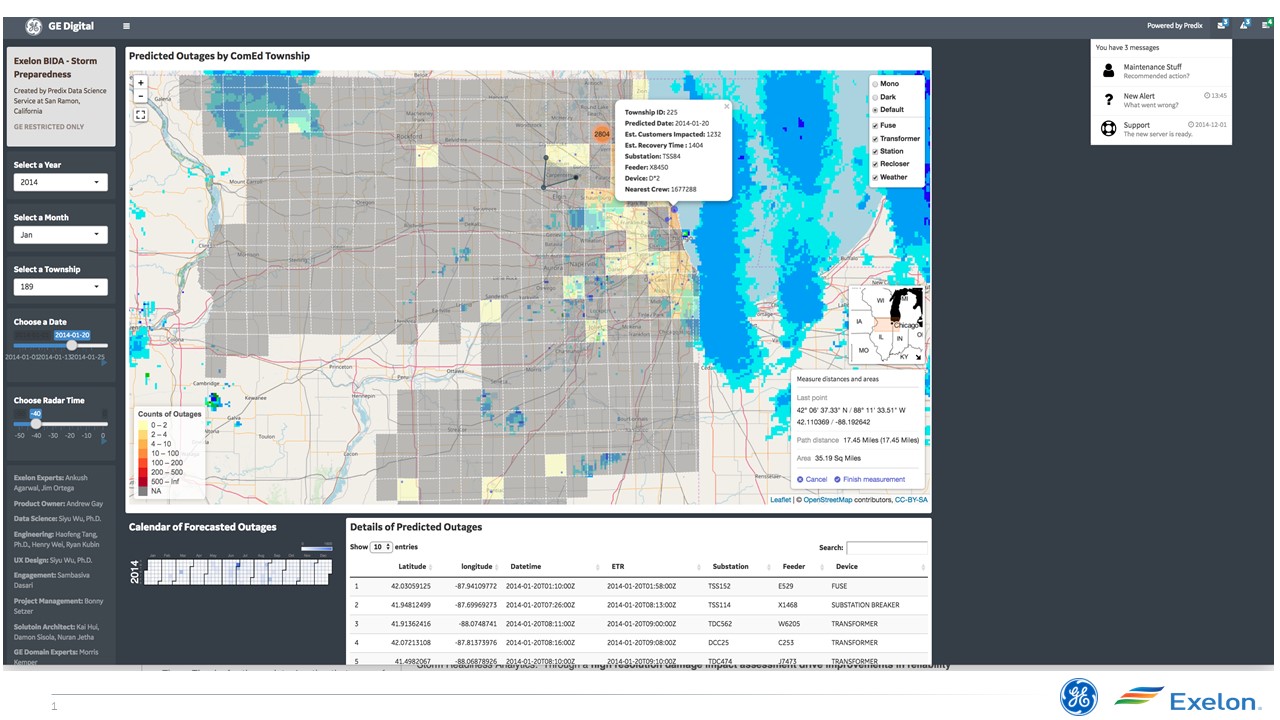
Task: Toggle the hamburger sidebar menu
Action: coord(126,26)
